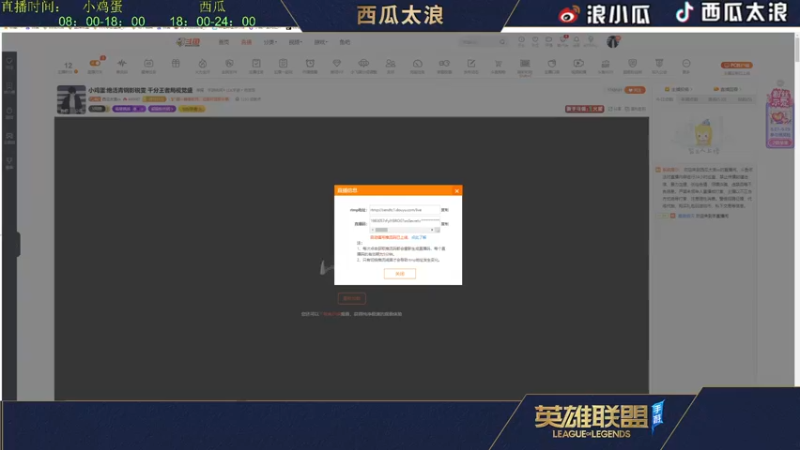
Task: Open the heart follow icon in header
Action: [535, 41]
